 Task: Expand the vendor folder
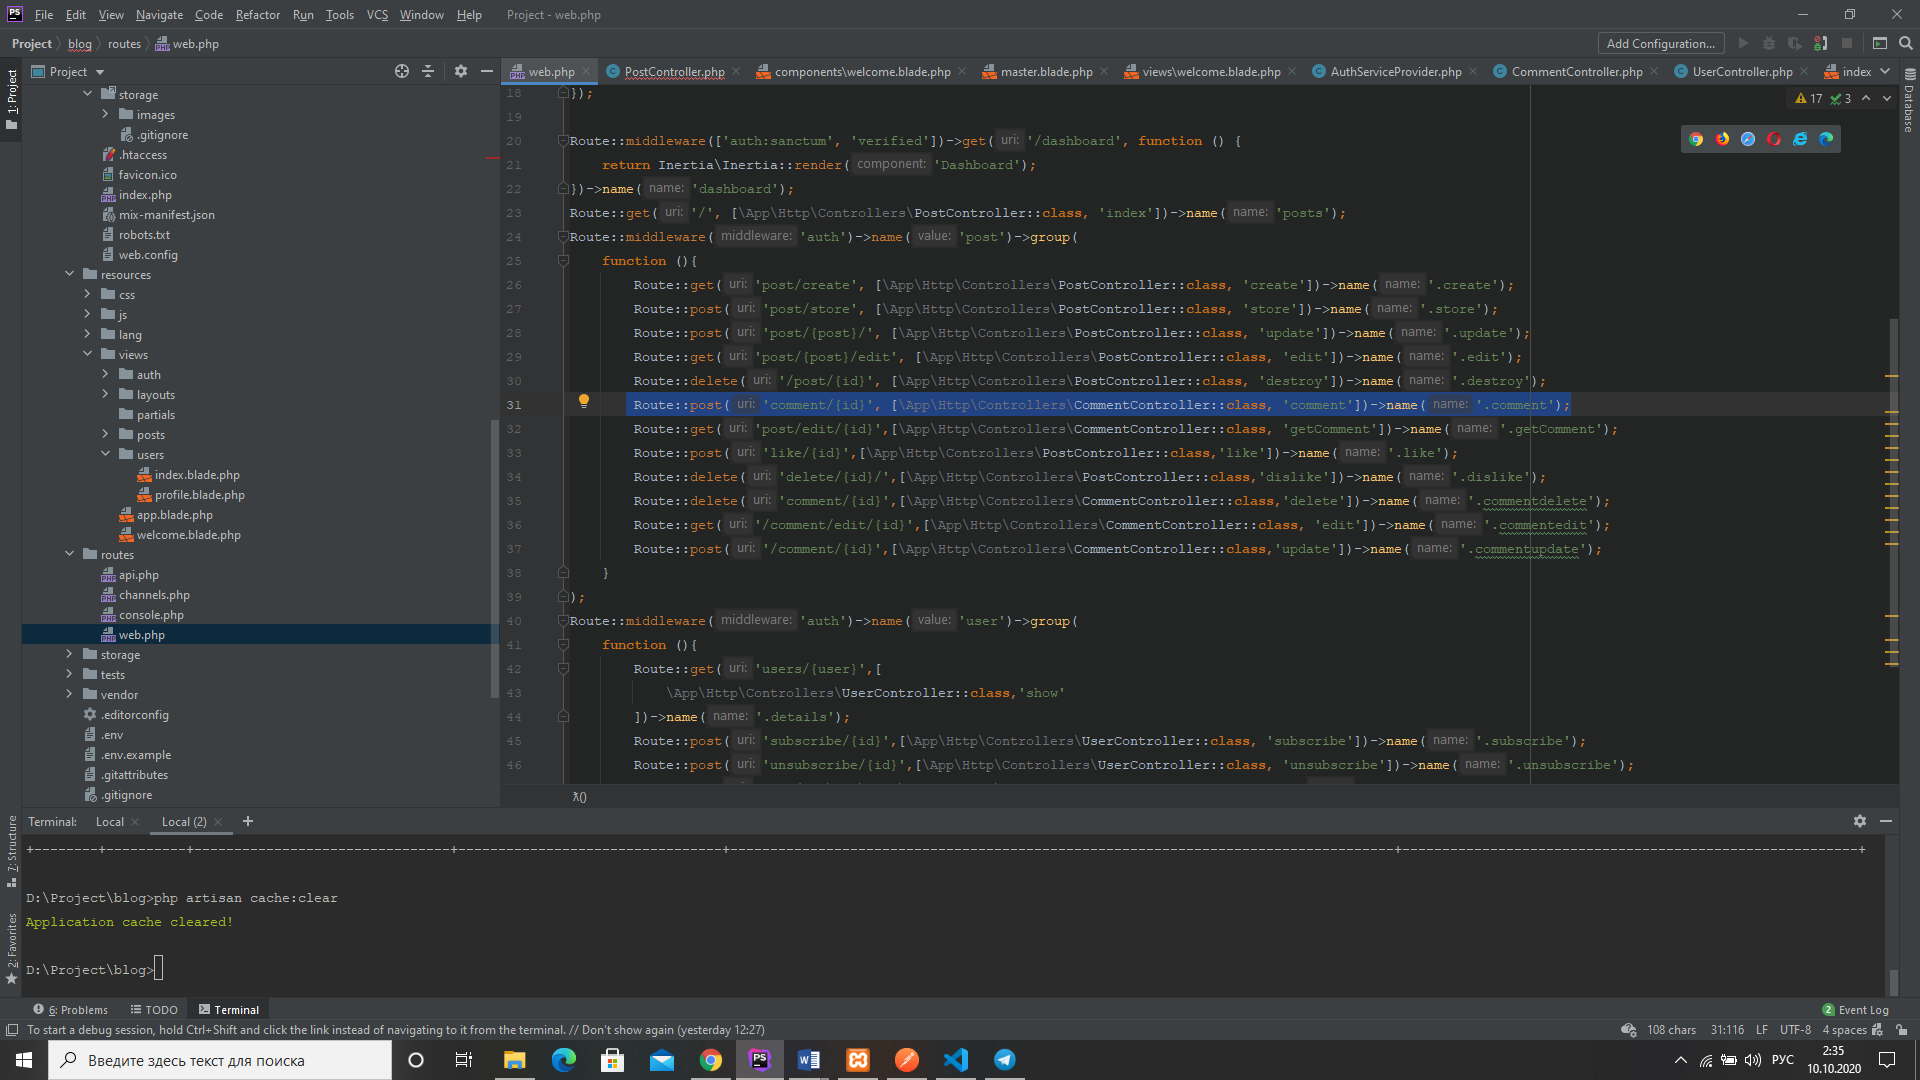[69, 694]
